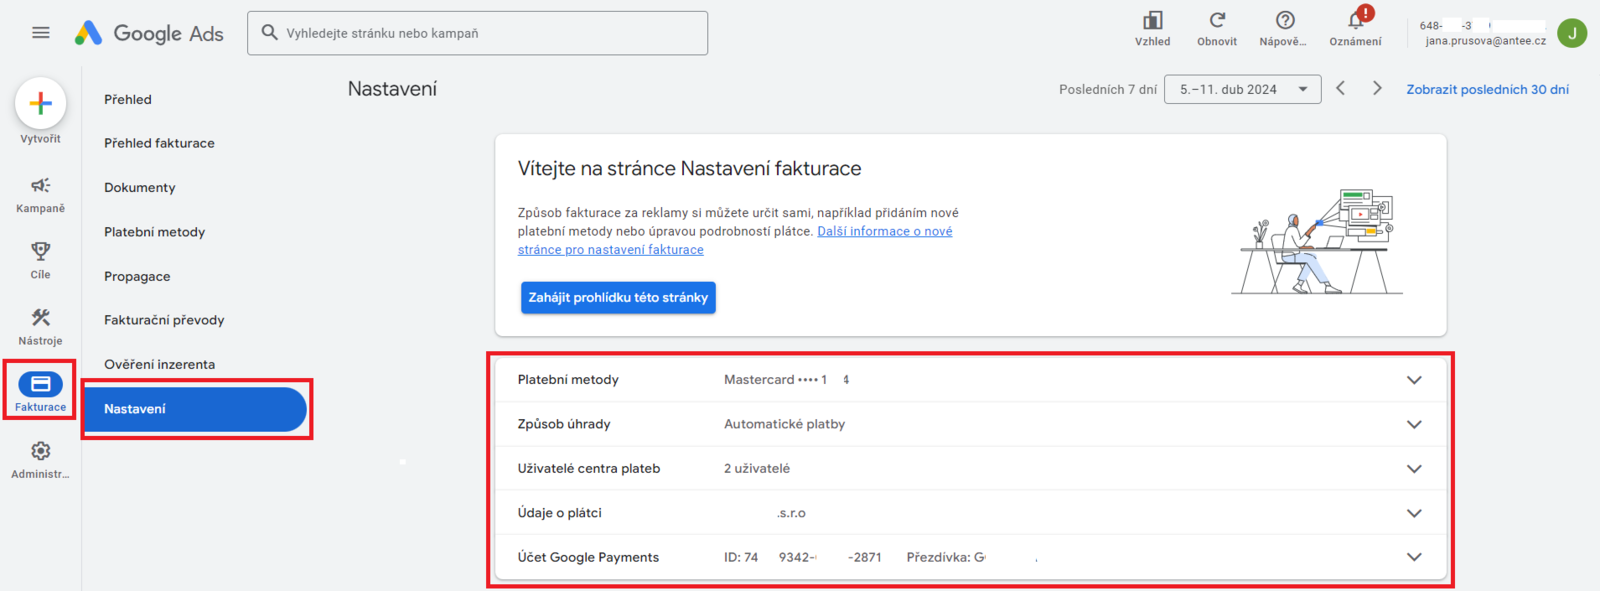Open the hamburger main menu
The width and height of the screenshot is (1600, 591).
coord(41,33)
